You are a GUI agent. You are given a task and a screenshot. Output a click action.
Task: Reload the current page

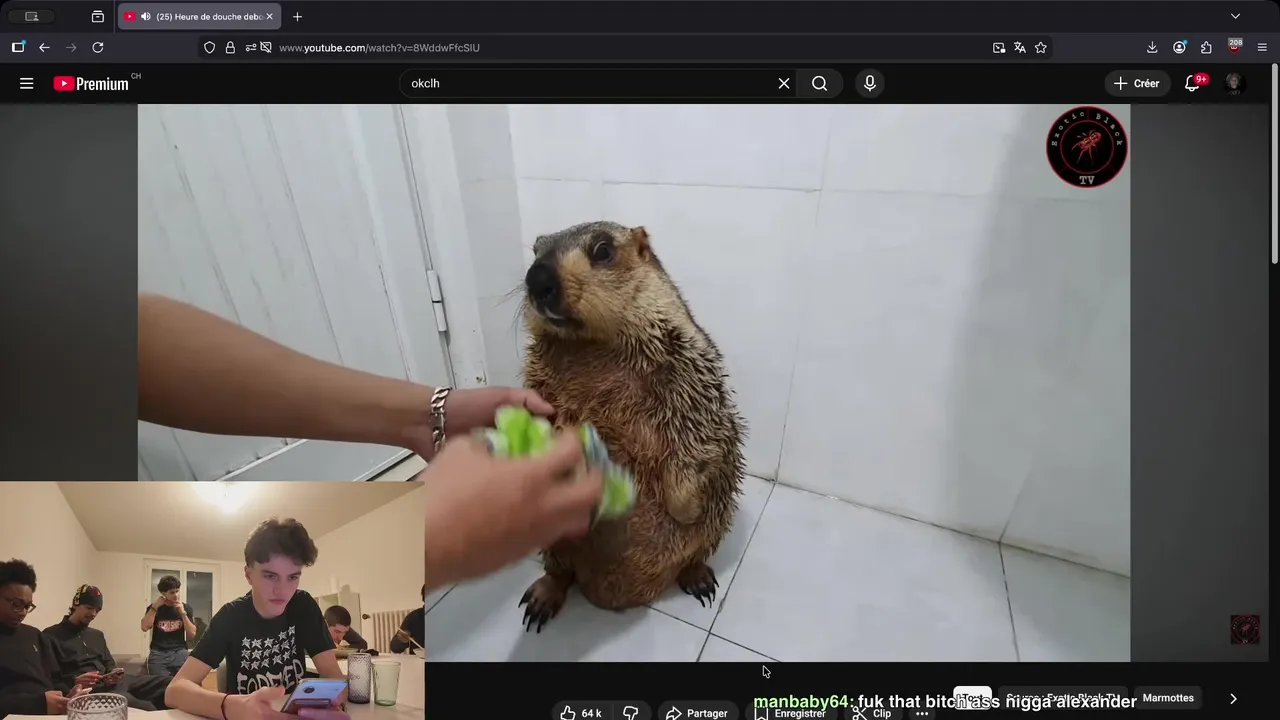[x=98, y=47]
